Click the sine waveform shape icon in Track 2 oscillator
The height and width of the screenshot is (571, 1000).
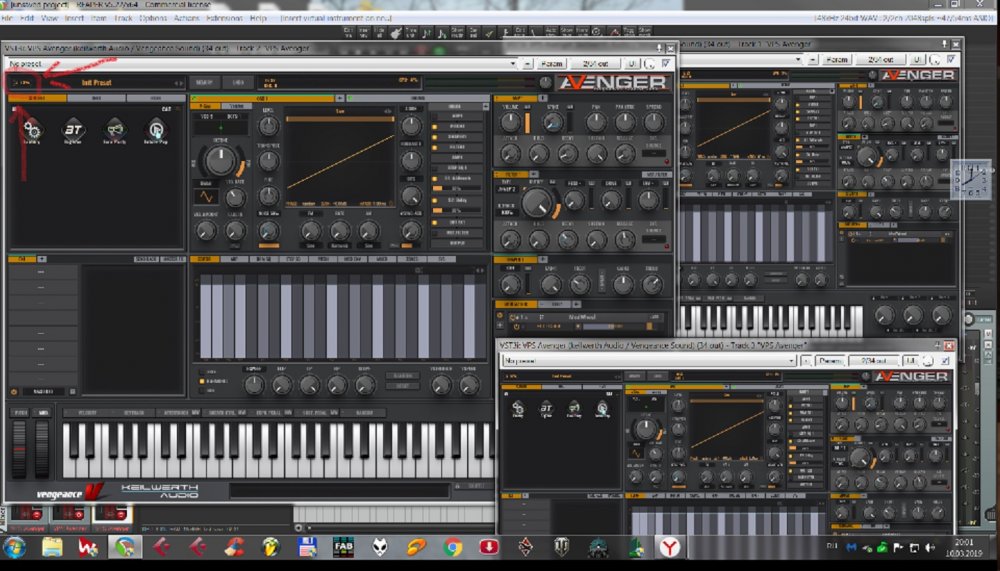point(206,197)
